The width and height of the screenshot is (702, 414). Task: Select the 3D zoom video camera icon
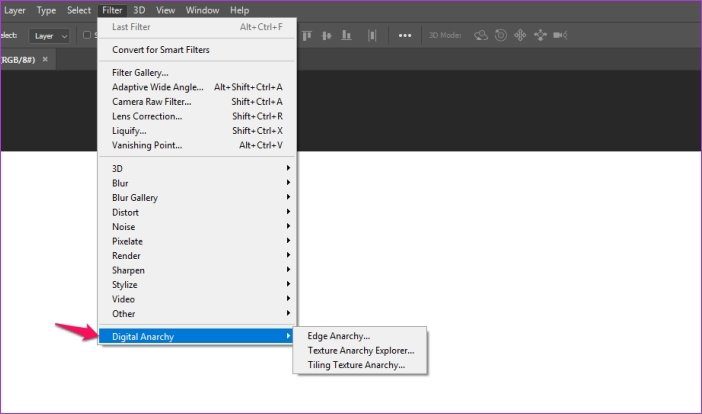[x=560, y=35]
